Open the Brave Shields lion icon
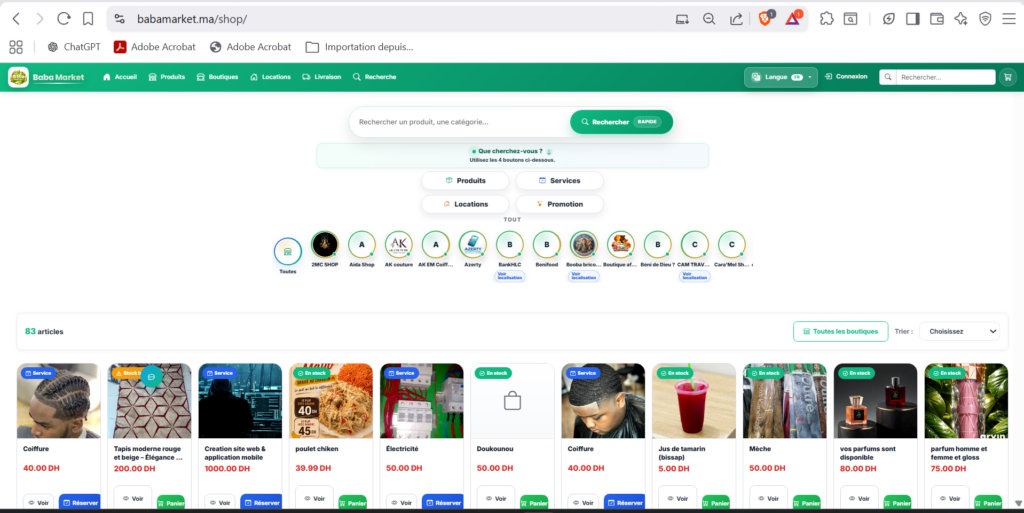 765,18
